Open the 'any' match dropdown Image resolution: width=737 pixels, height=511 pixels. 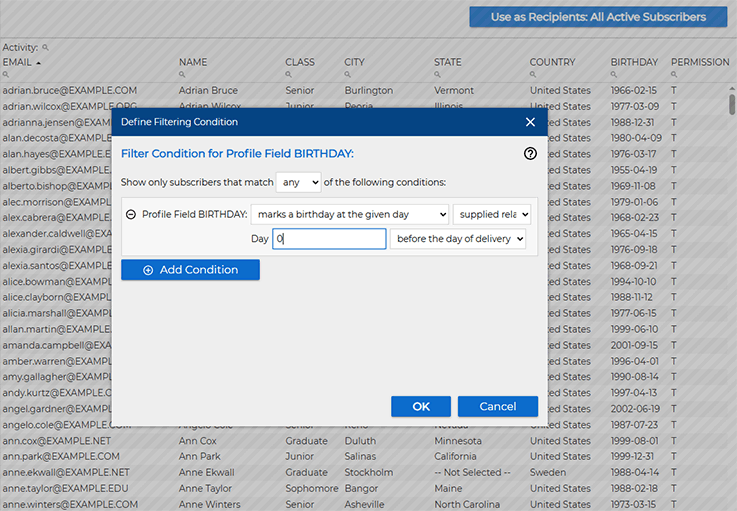(300, 183)
